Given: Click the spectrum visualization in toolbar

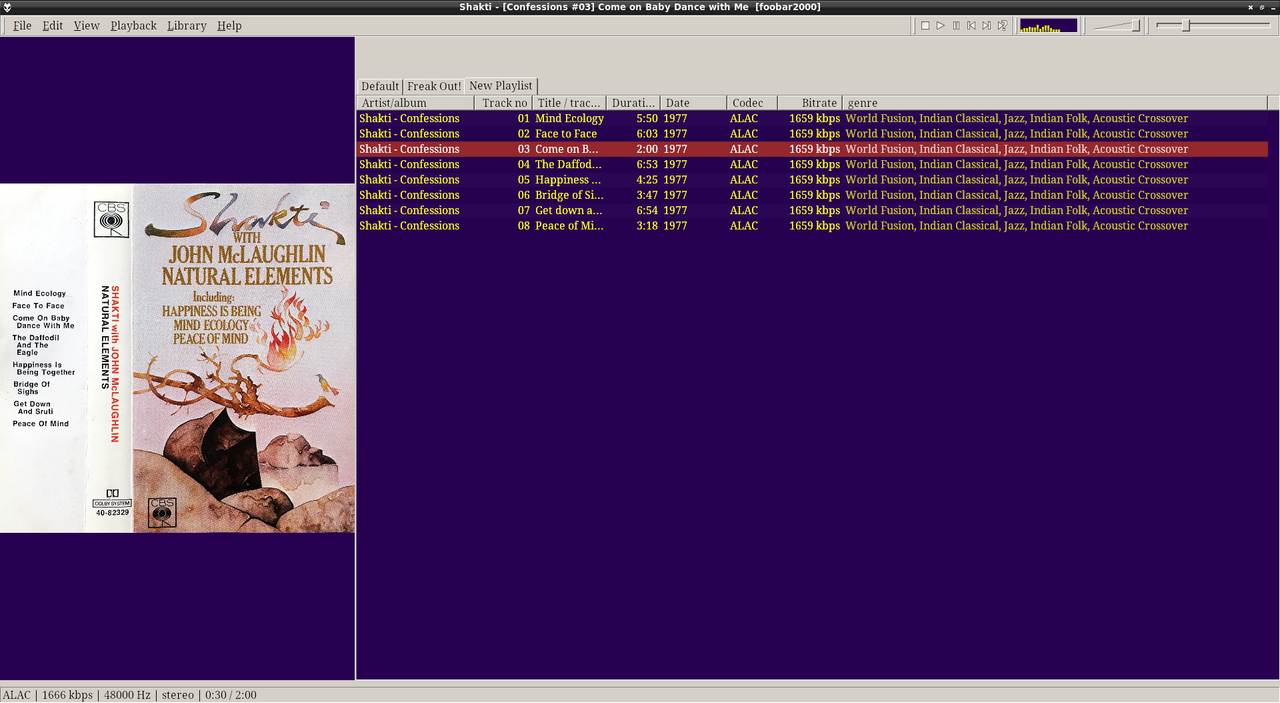Looking at the screenshot, I should [x=1048, y=26].
